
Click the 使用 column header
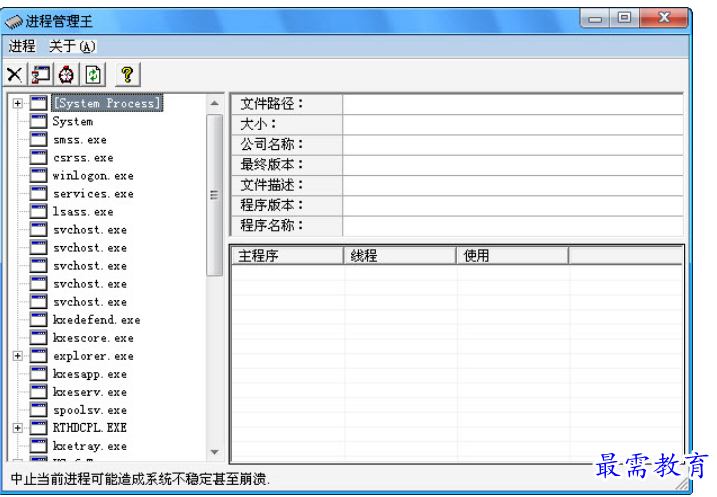point(513,256)
